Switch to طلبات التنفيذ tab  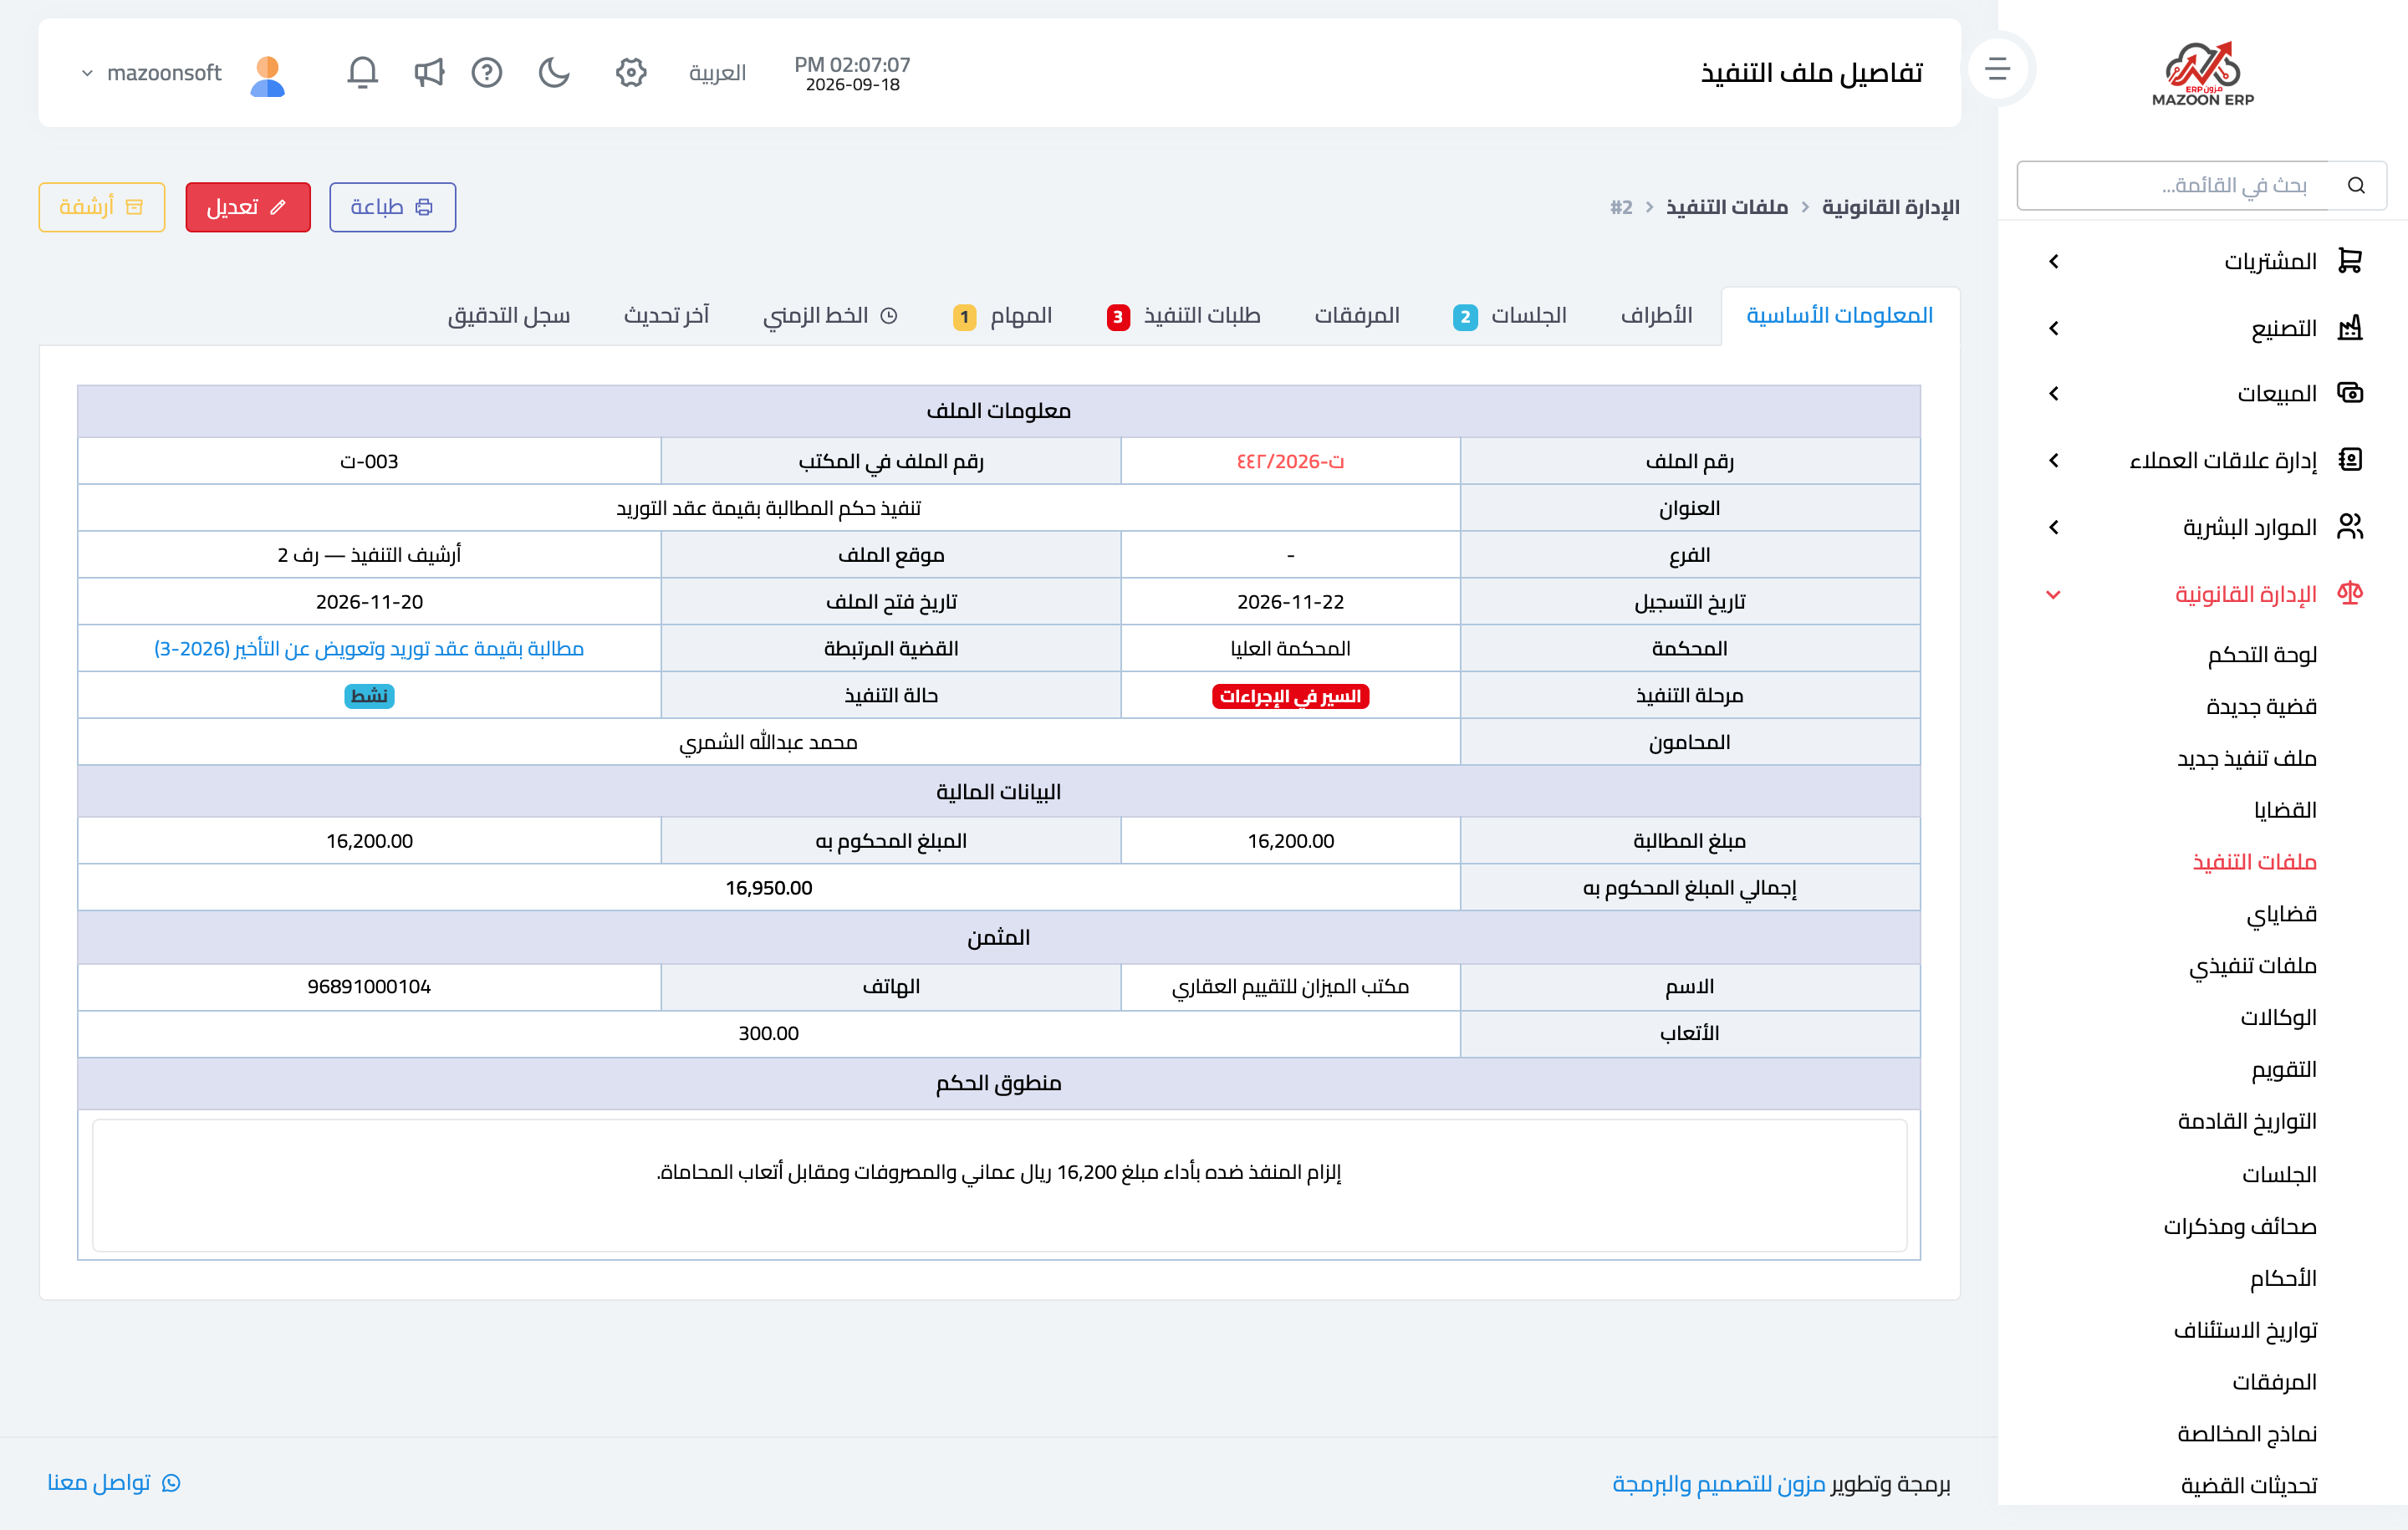[x=1184, y=316]
